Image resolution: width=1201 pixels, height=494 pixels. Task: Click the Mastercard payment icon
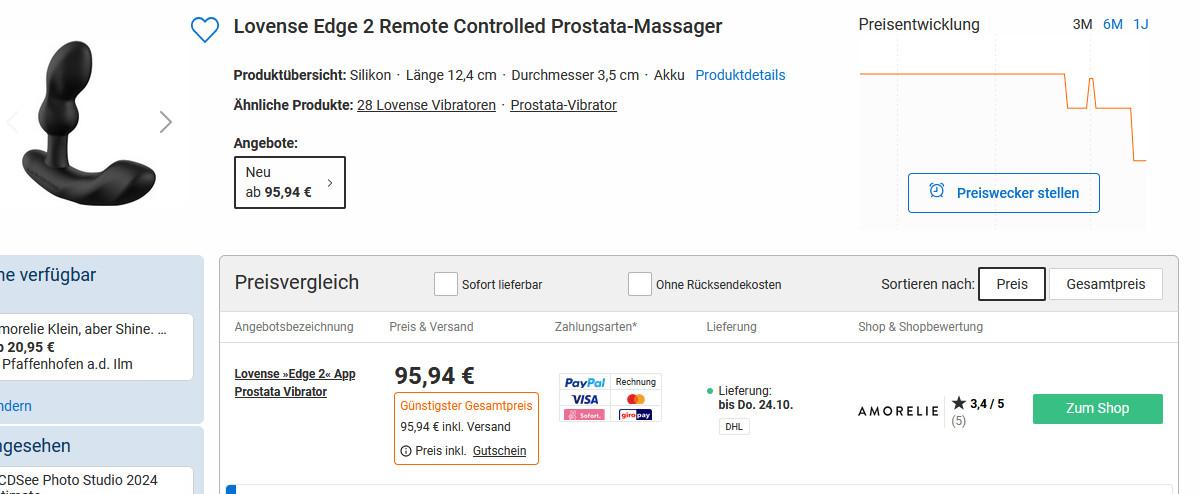(635, 399)
